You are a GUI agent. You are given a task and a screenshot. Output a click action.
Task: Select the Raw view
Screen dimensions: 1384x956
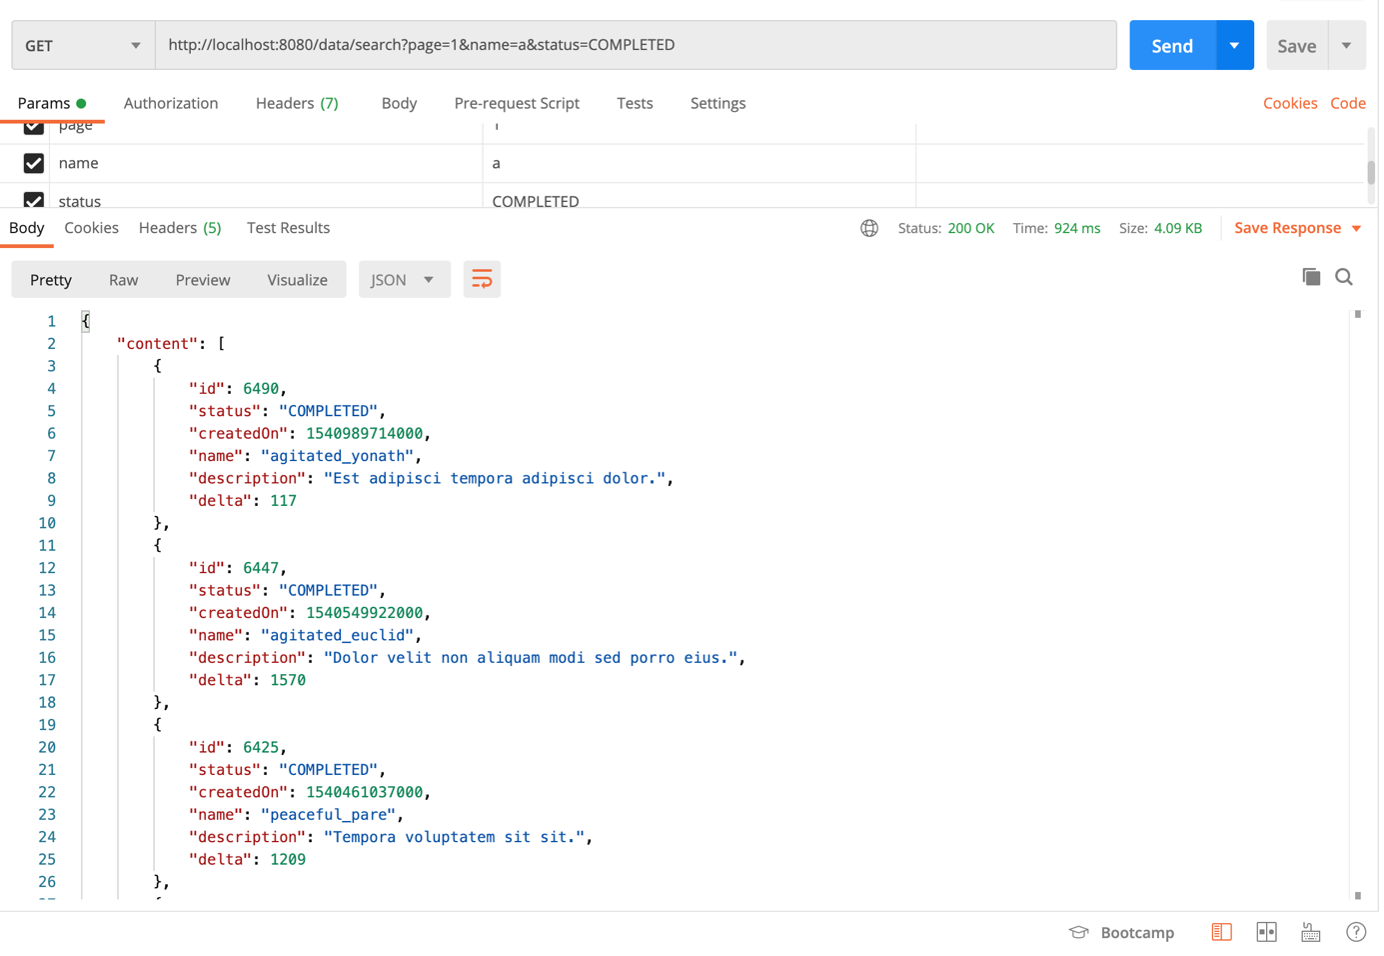pyautogui.click(x=123, y=280)
